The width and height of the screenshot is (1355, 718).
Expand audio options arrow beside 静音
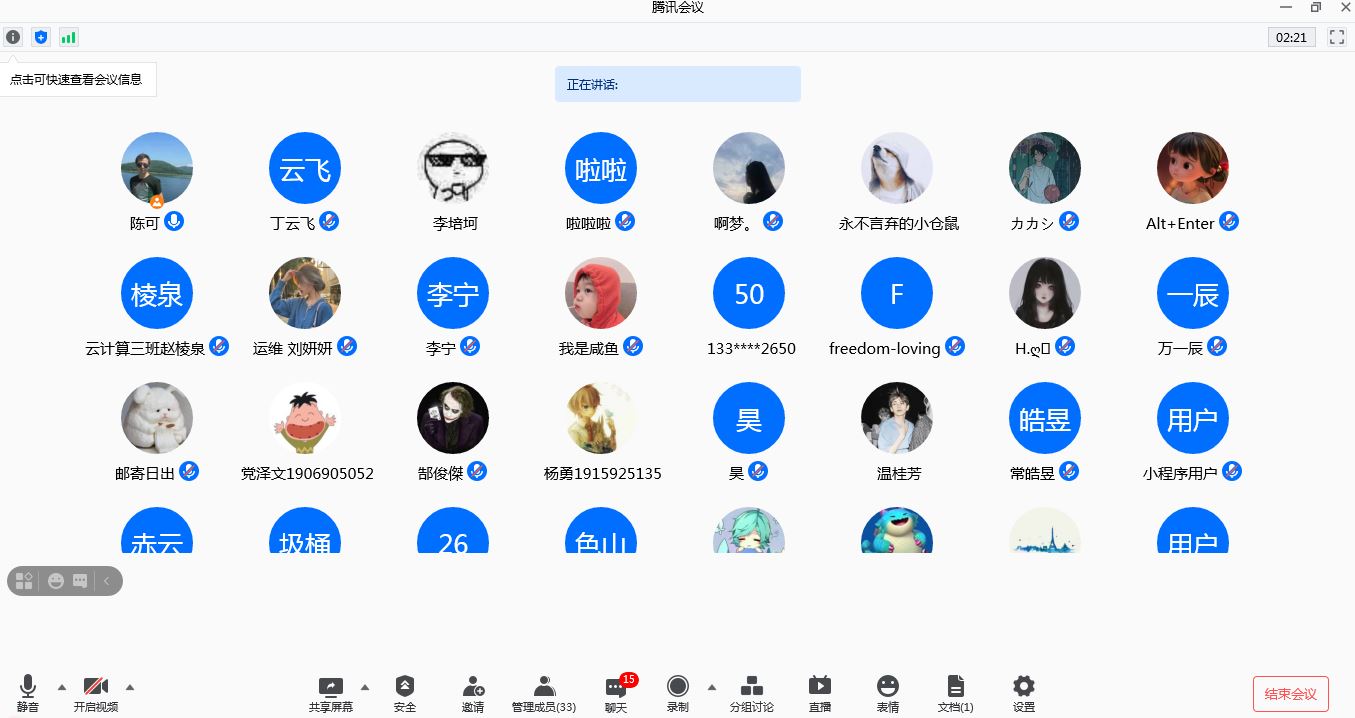pos(62,687)
